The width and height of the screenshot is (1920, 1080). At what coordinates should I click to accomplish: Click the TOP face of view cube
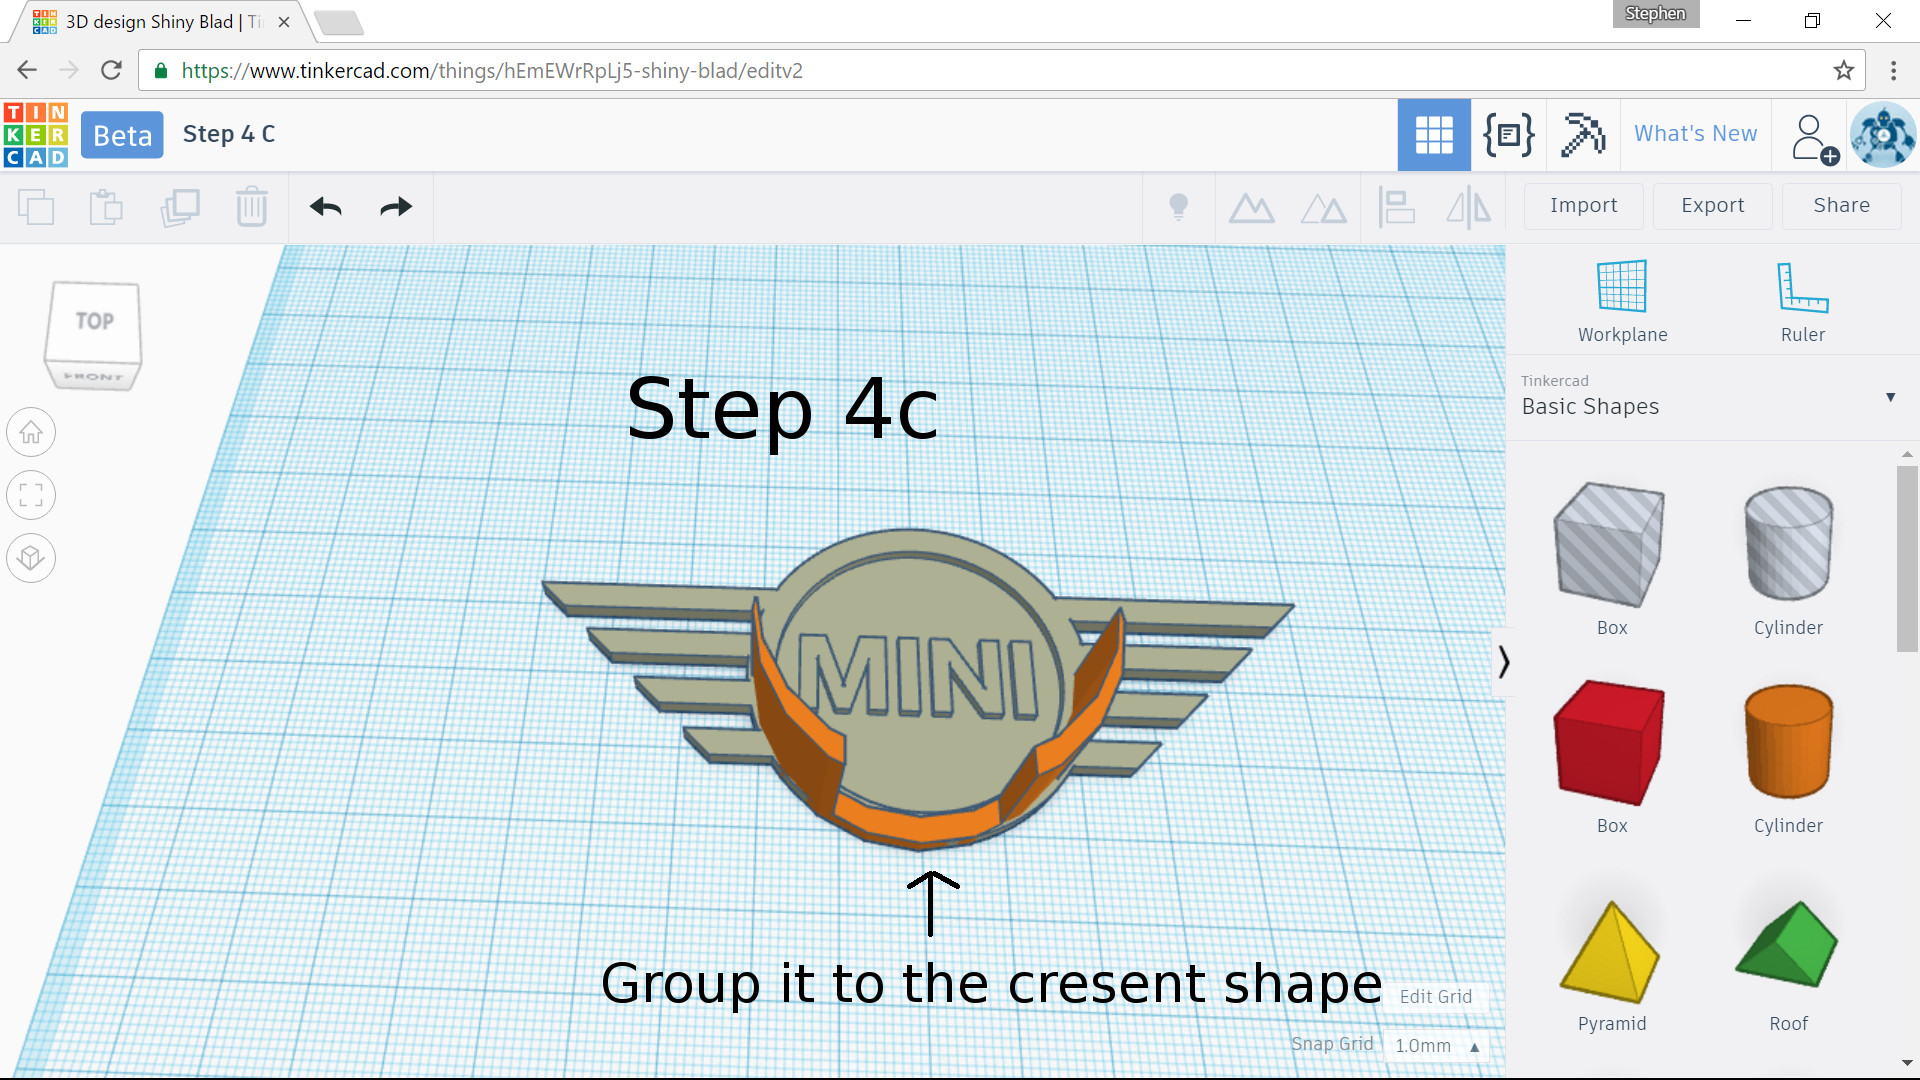[x=94, y=321]
